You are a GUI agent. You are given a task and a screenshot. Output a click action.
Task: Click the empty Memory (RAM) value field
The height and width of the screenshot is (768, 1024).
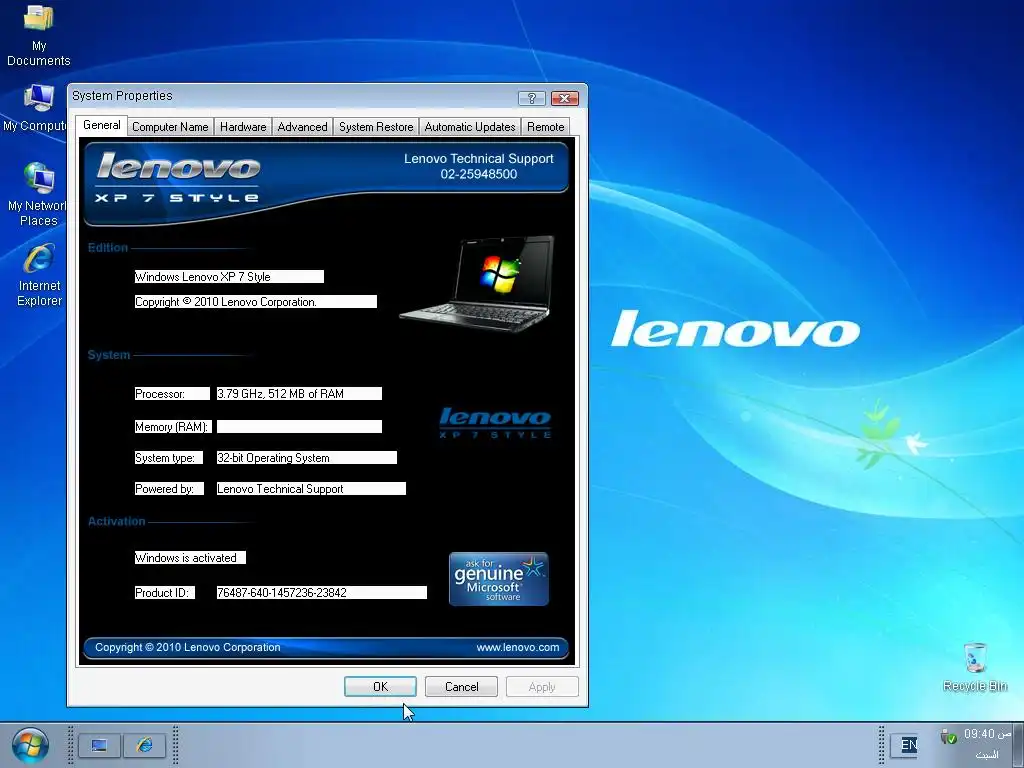(299, 426)
